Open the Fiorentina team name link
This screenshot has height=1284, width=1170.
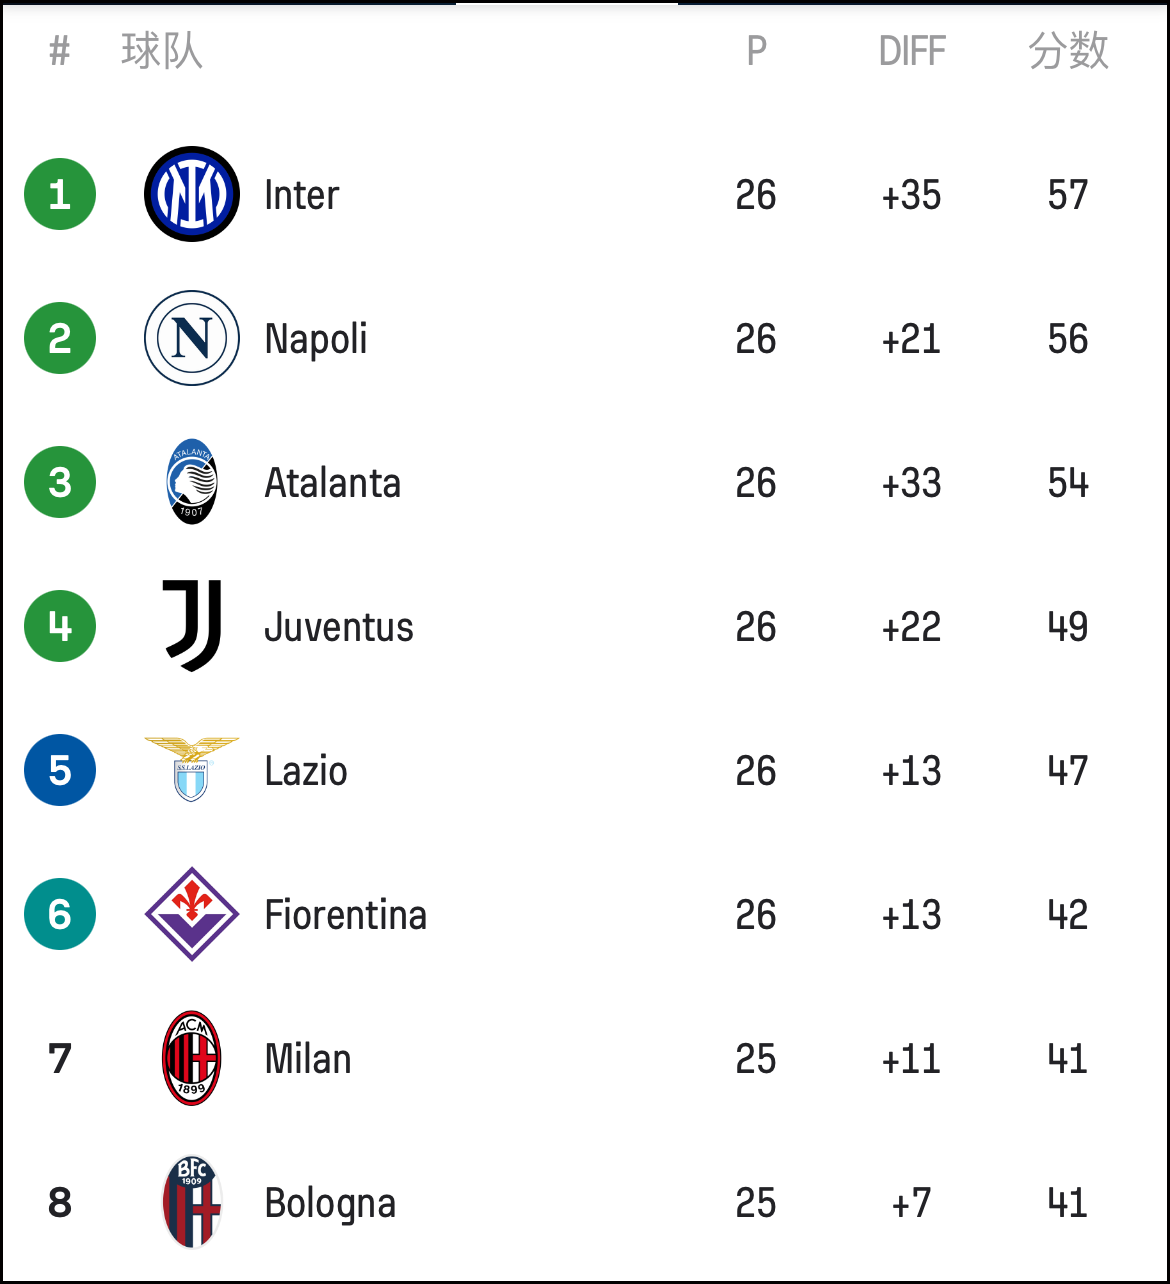tap(346, 915)
